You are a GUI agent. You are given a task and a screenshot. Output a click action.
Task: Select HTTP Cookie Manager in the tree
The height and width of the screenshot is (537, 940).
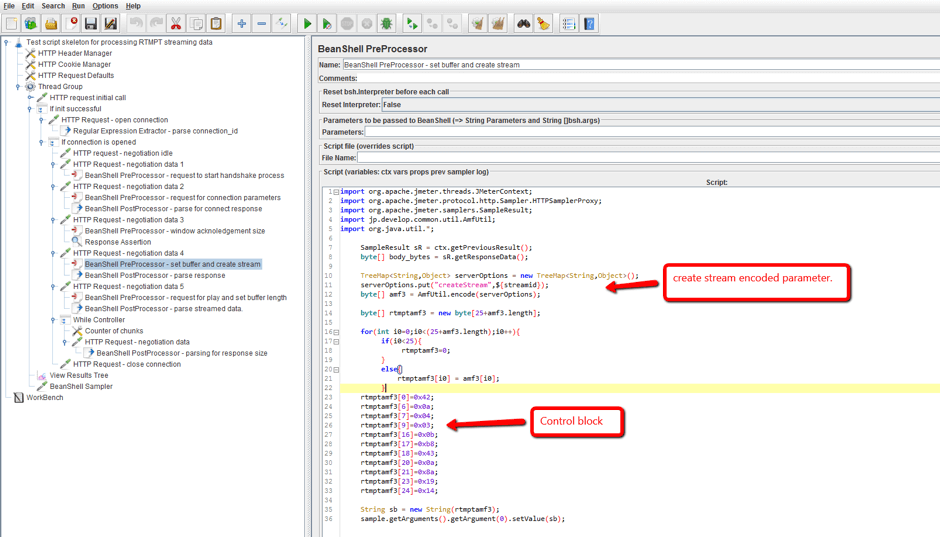[x=74, y=64]
